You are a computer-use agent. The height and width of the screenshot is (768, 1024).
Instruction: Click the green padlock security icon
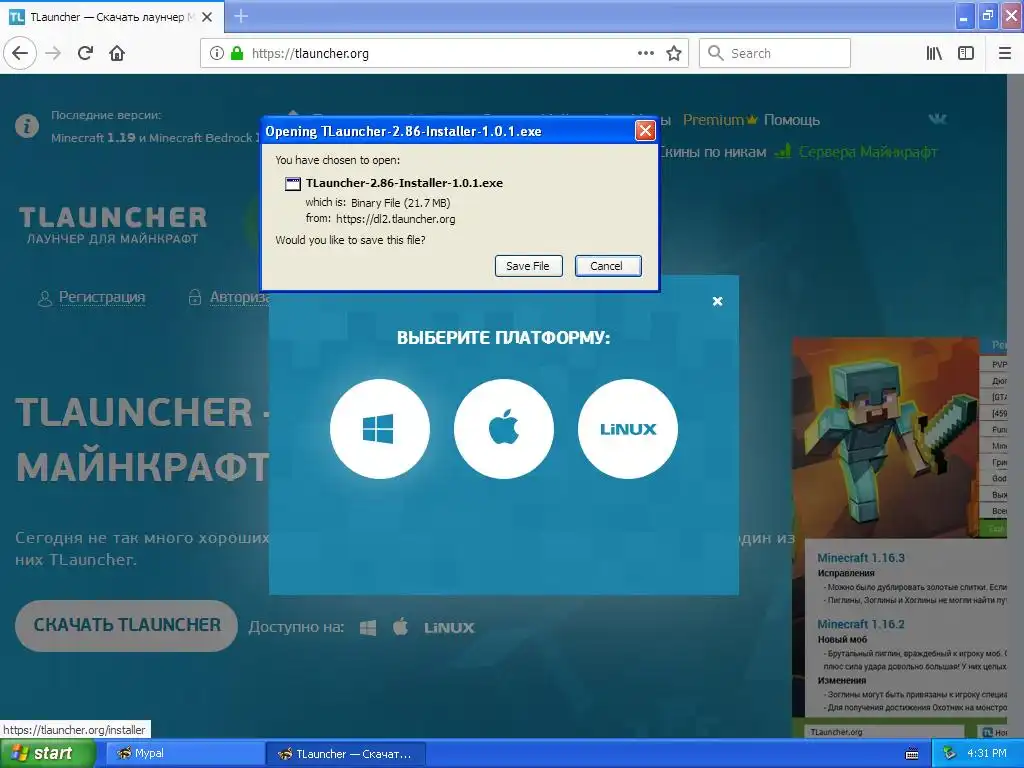coord(237,54)
